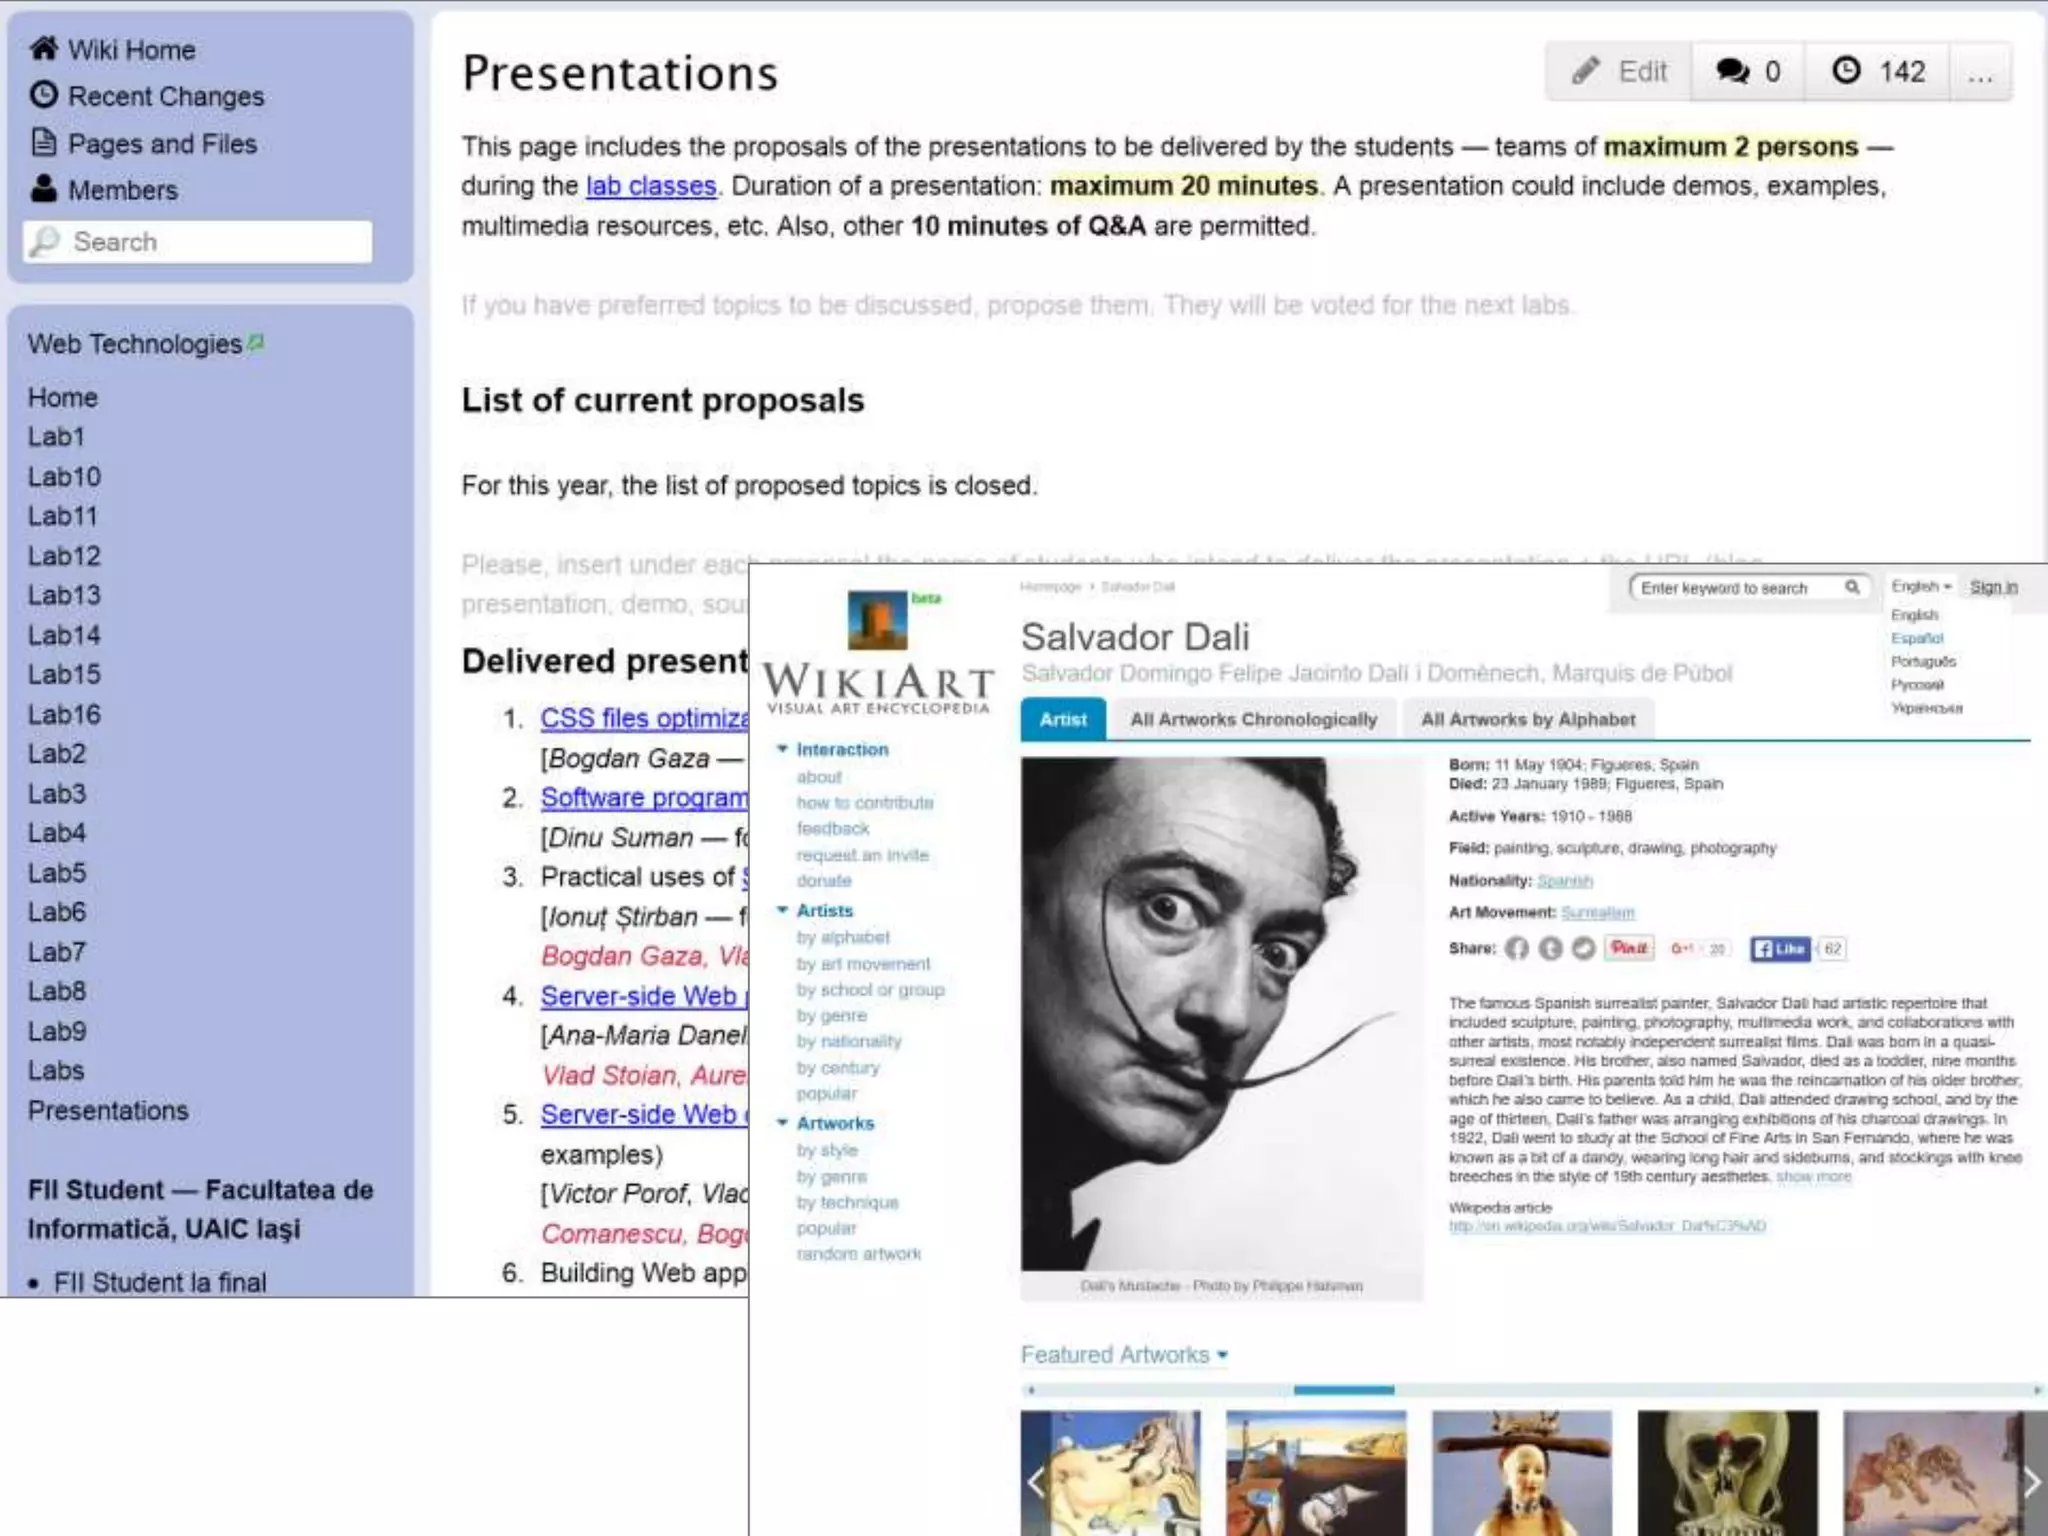Click the Pin it share button
2048x1536 pixels.
point(1629,948)
